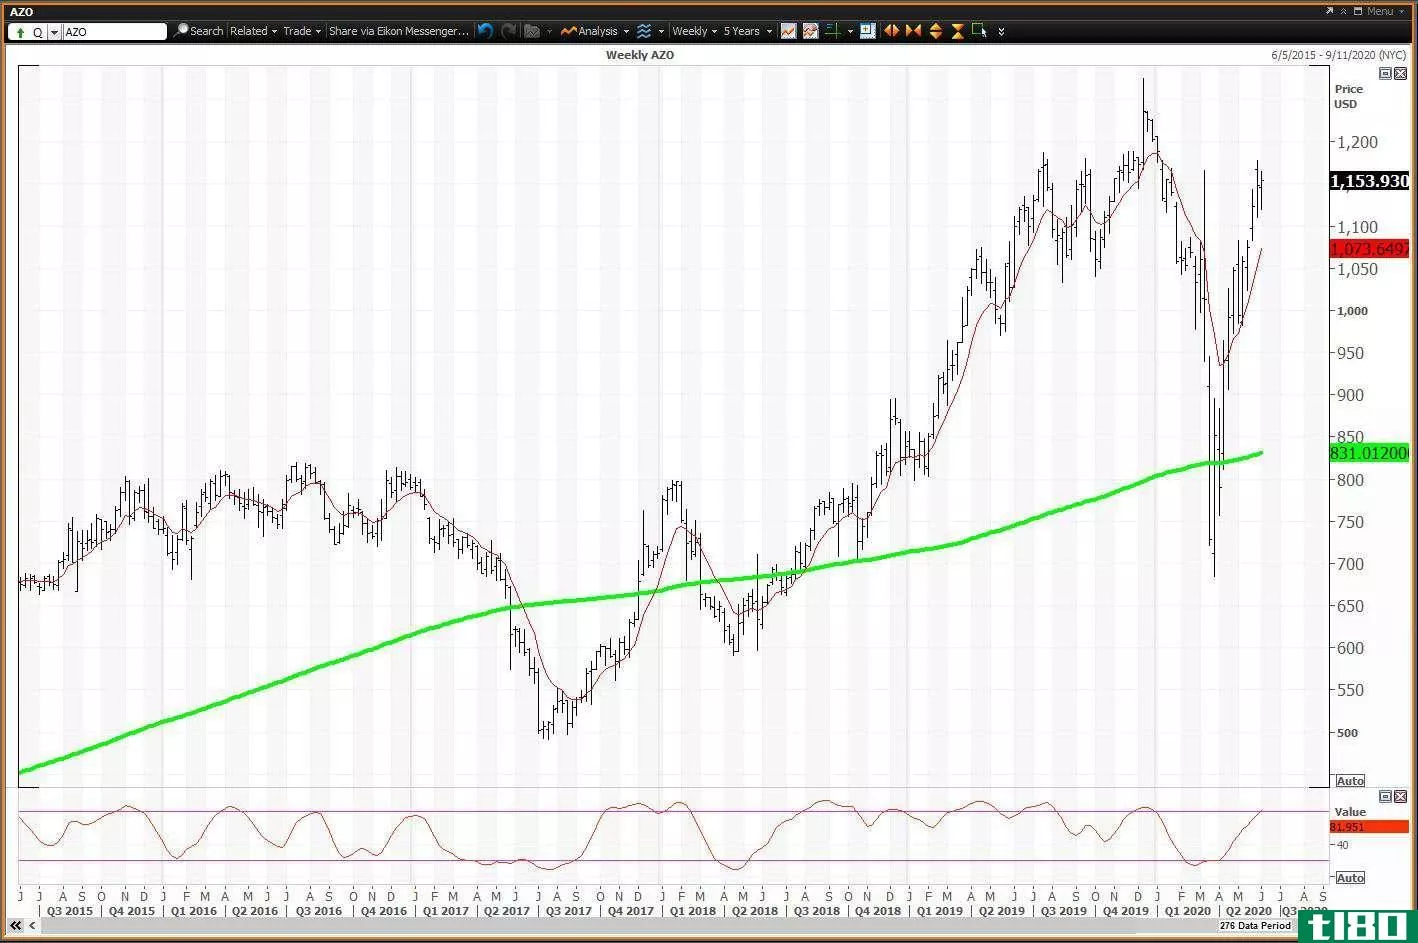Click the date range 6/5/2015 - 9/11/2020 text
The image size is (1418, 943).
[x=1338, y=55]
